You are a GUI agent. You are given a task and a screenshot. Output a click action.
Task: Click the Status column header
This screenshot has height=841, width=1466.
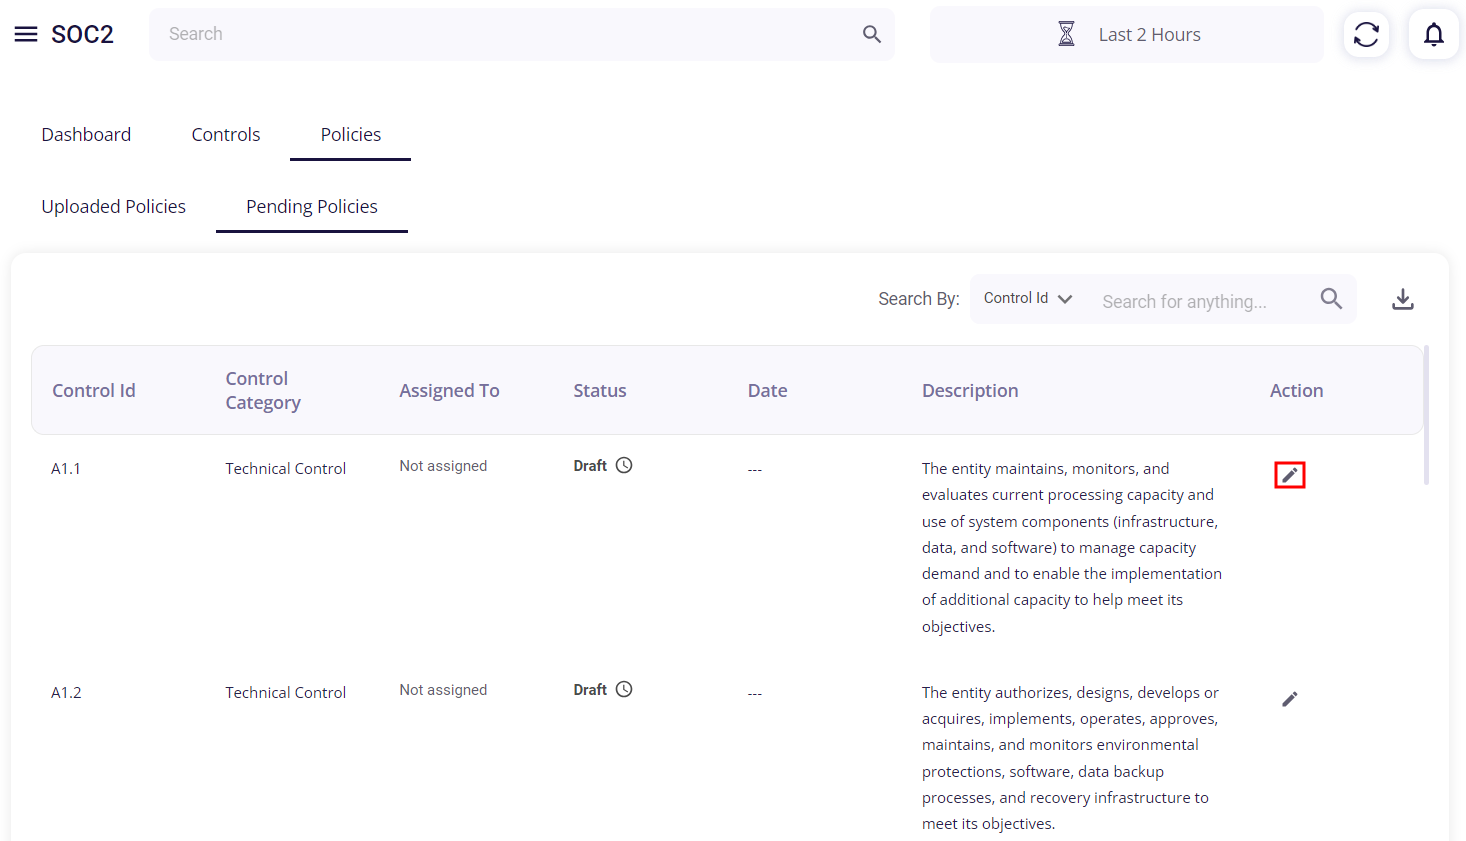[600, 390]
